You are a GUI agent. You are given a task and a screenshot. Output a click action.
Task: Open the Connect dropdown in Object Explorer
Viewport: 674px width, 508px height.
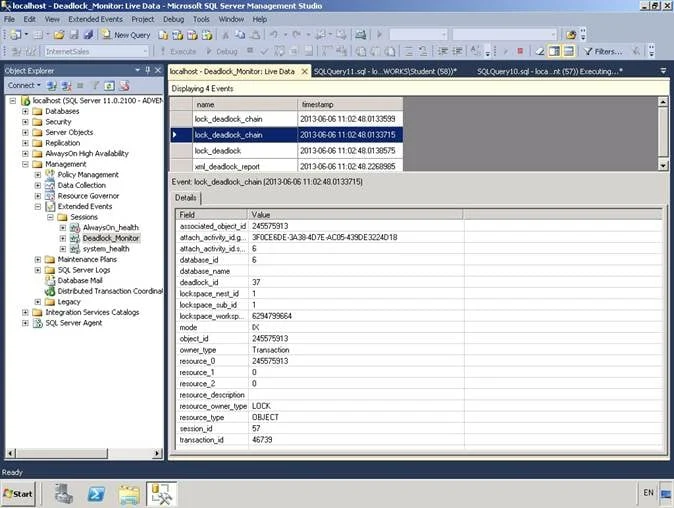point(24,86)
